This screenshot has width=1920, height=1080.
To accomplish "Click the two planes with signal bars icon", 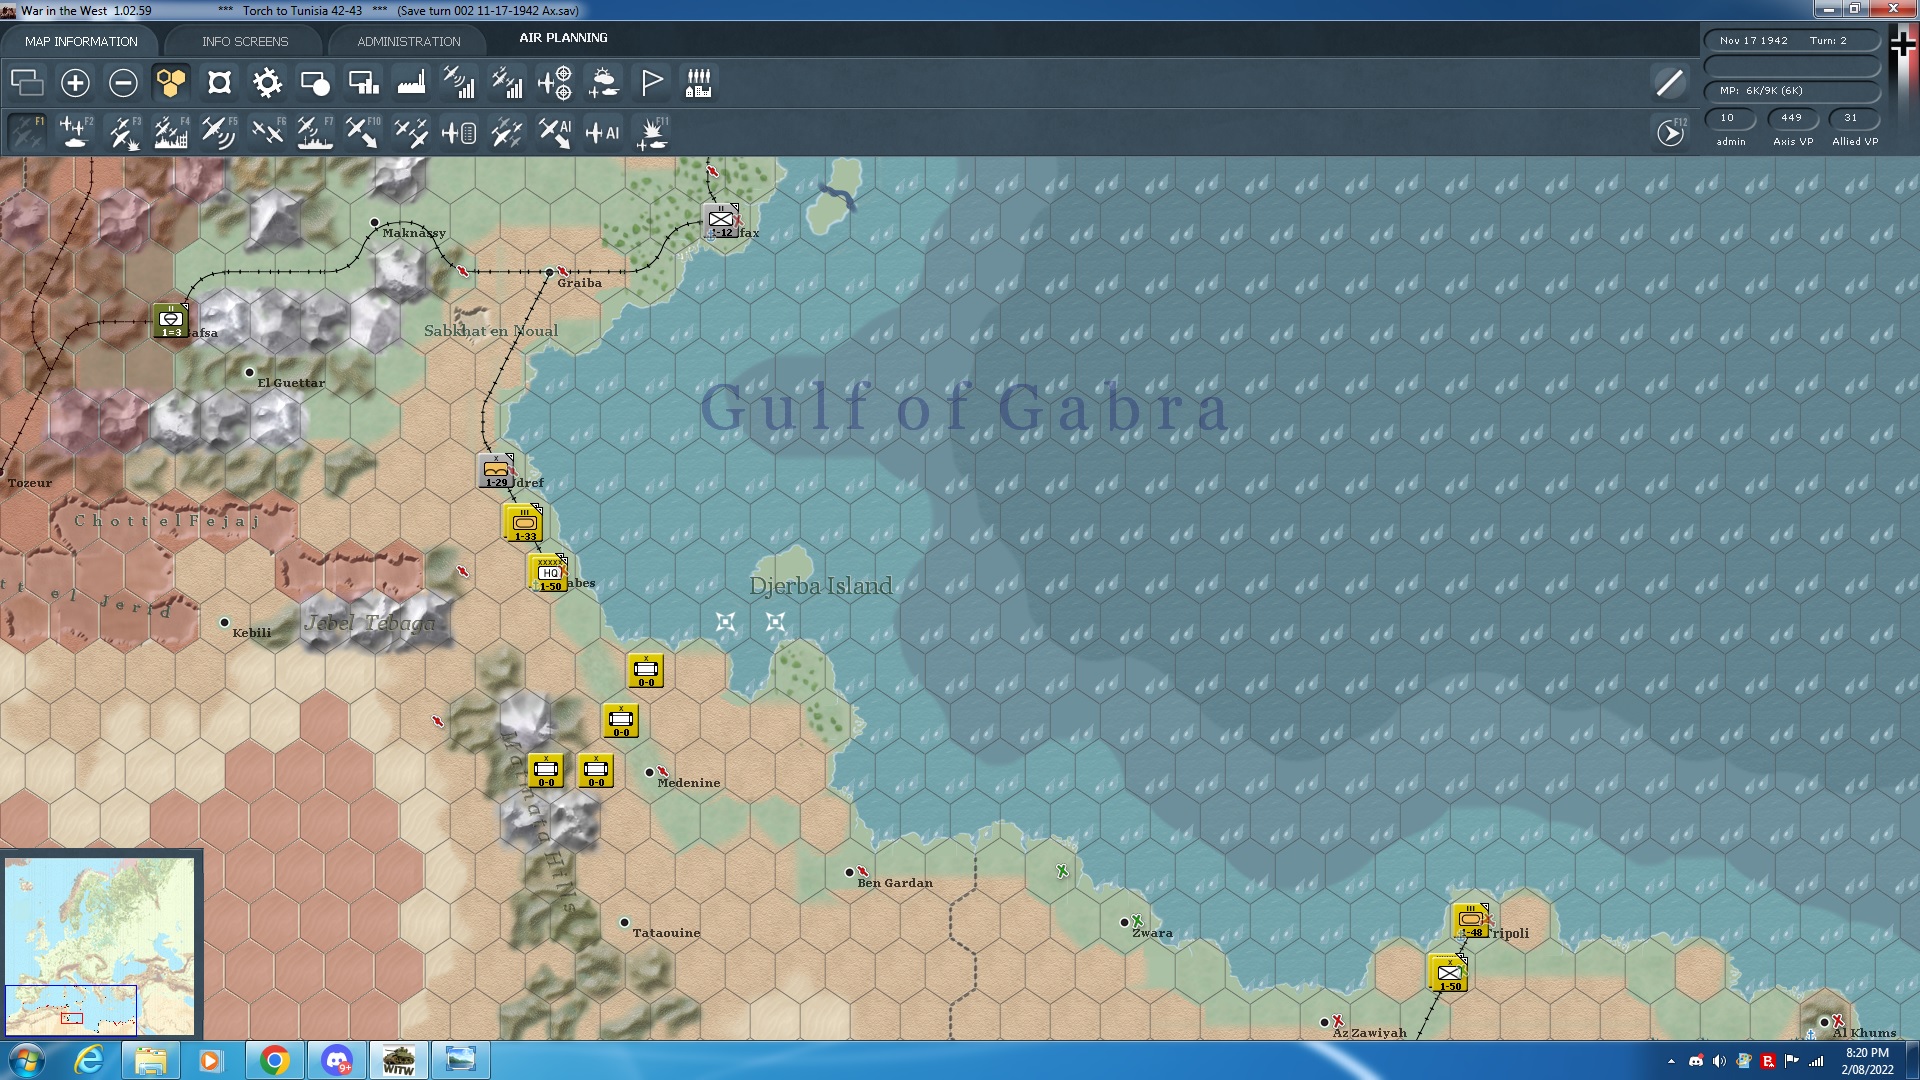I will point(507,83).
